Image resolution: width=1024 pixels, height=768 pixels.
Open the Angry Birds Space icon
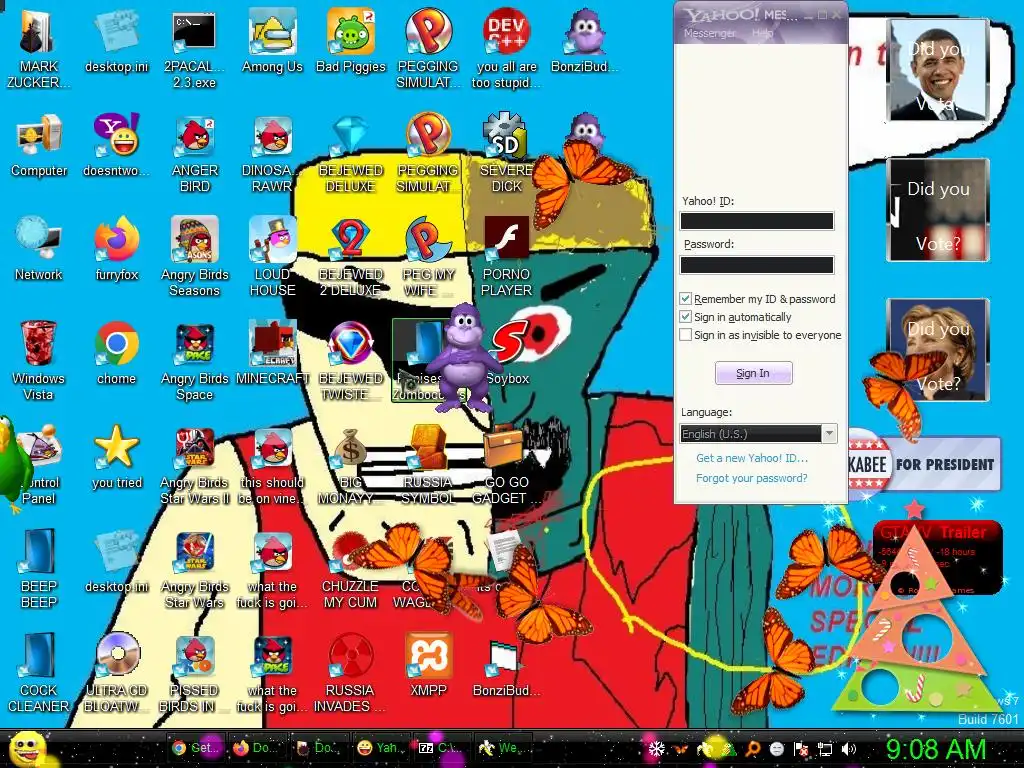[x=194, y=360]
